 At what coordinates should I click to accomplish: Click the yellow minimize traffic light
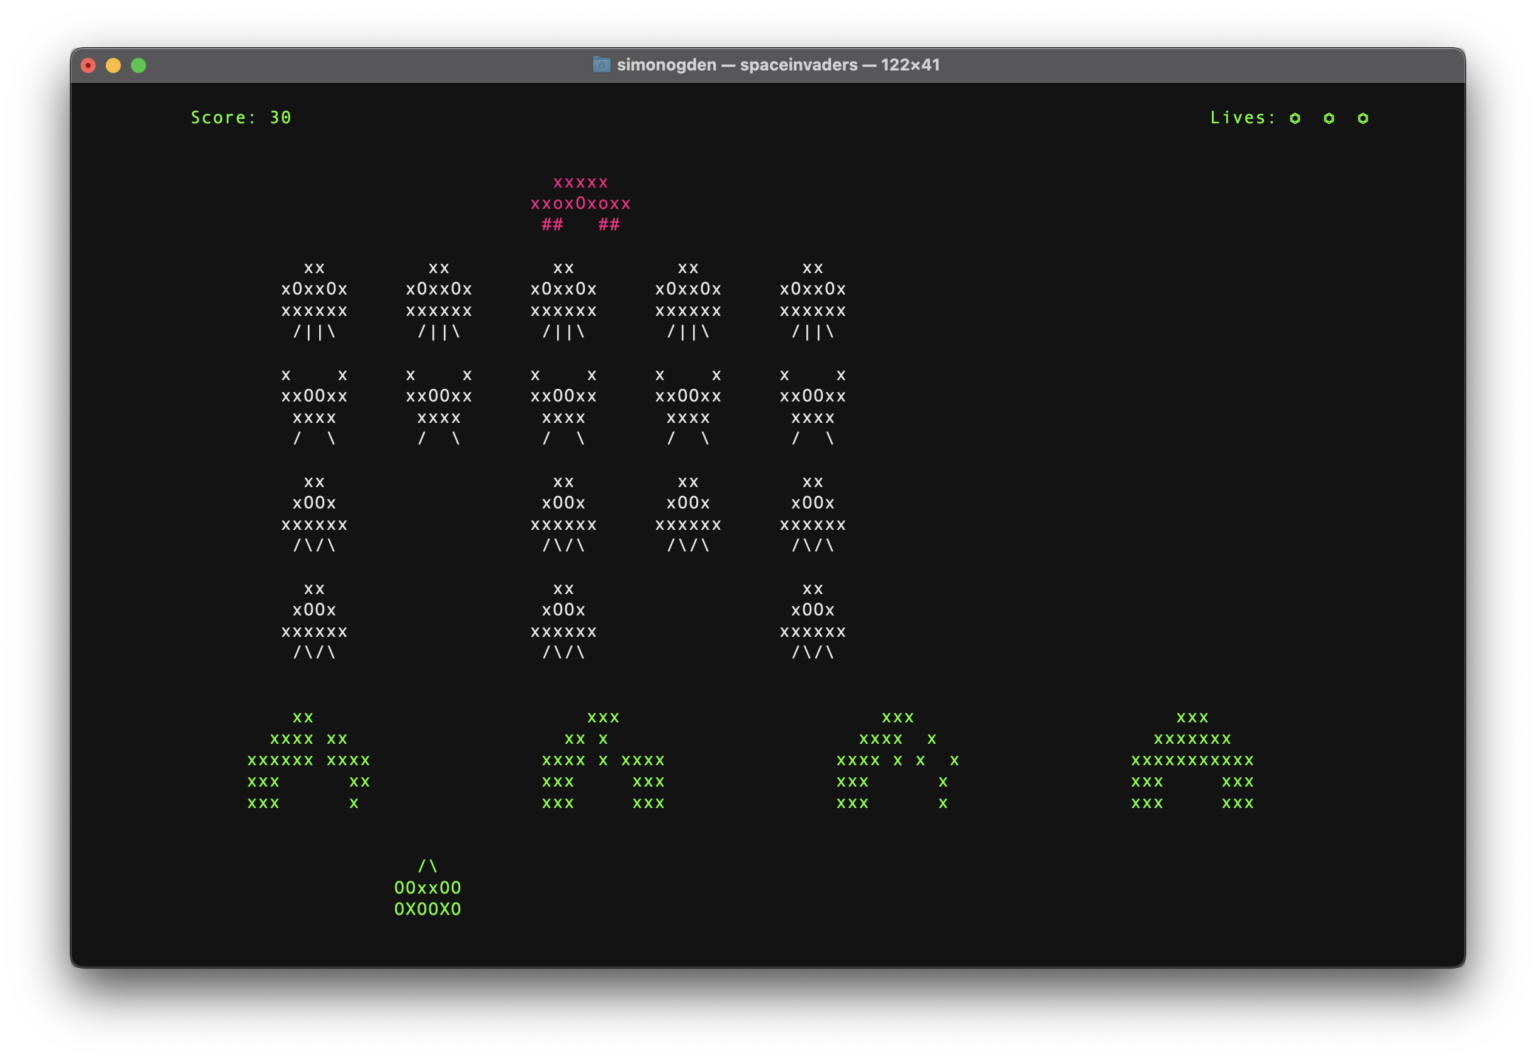113,65
